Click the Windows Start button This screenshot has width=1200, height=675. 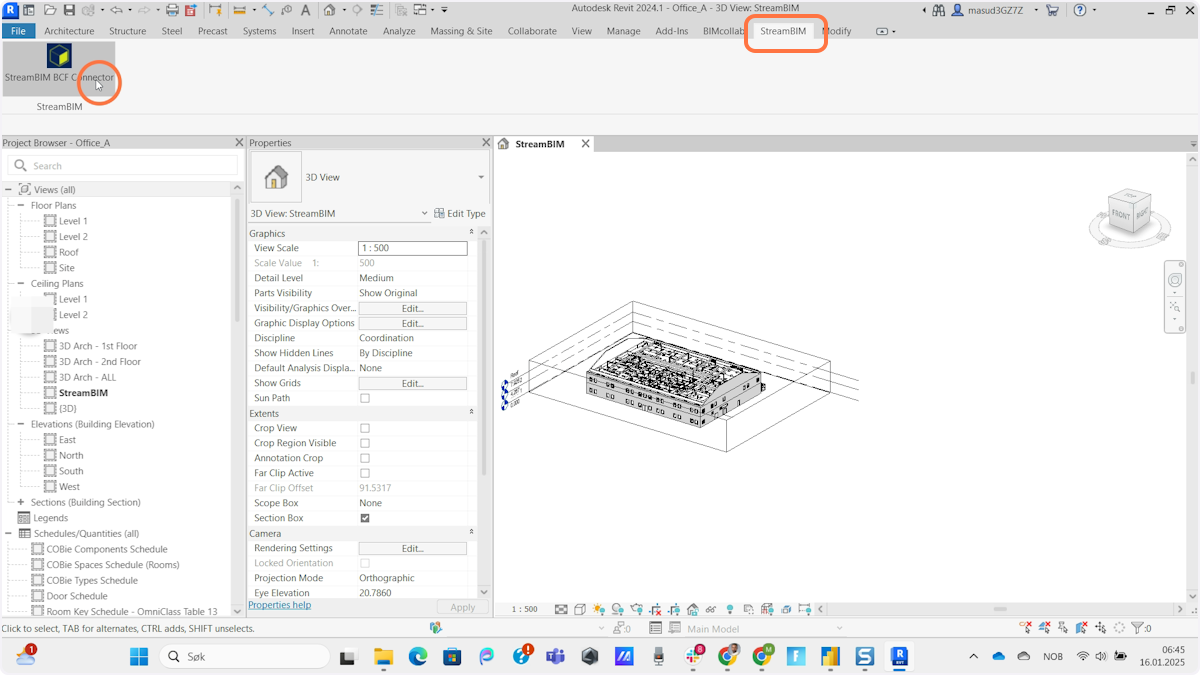[139, 657]
